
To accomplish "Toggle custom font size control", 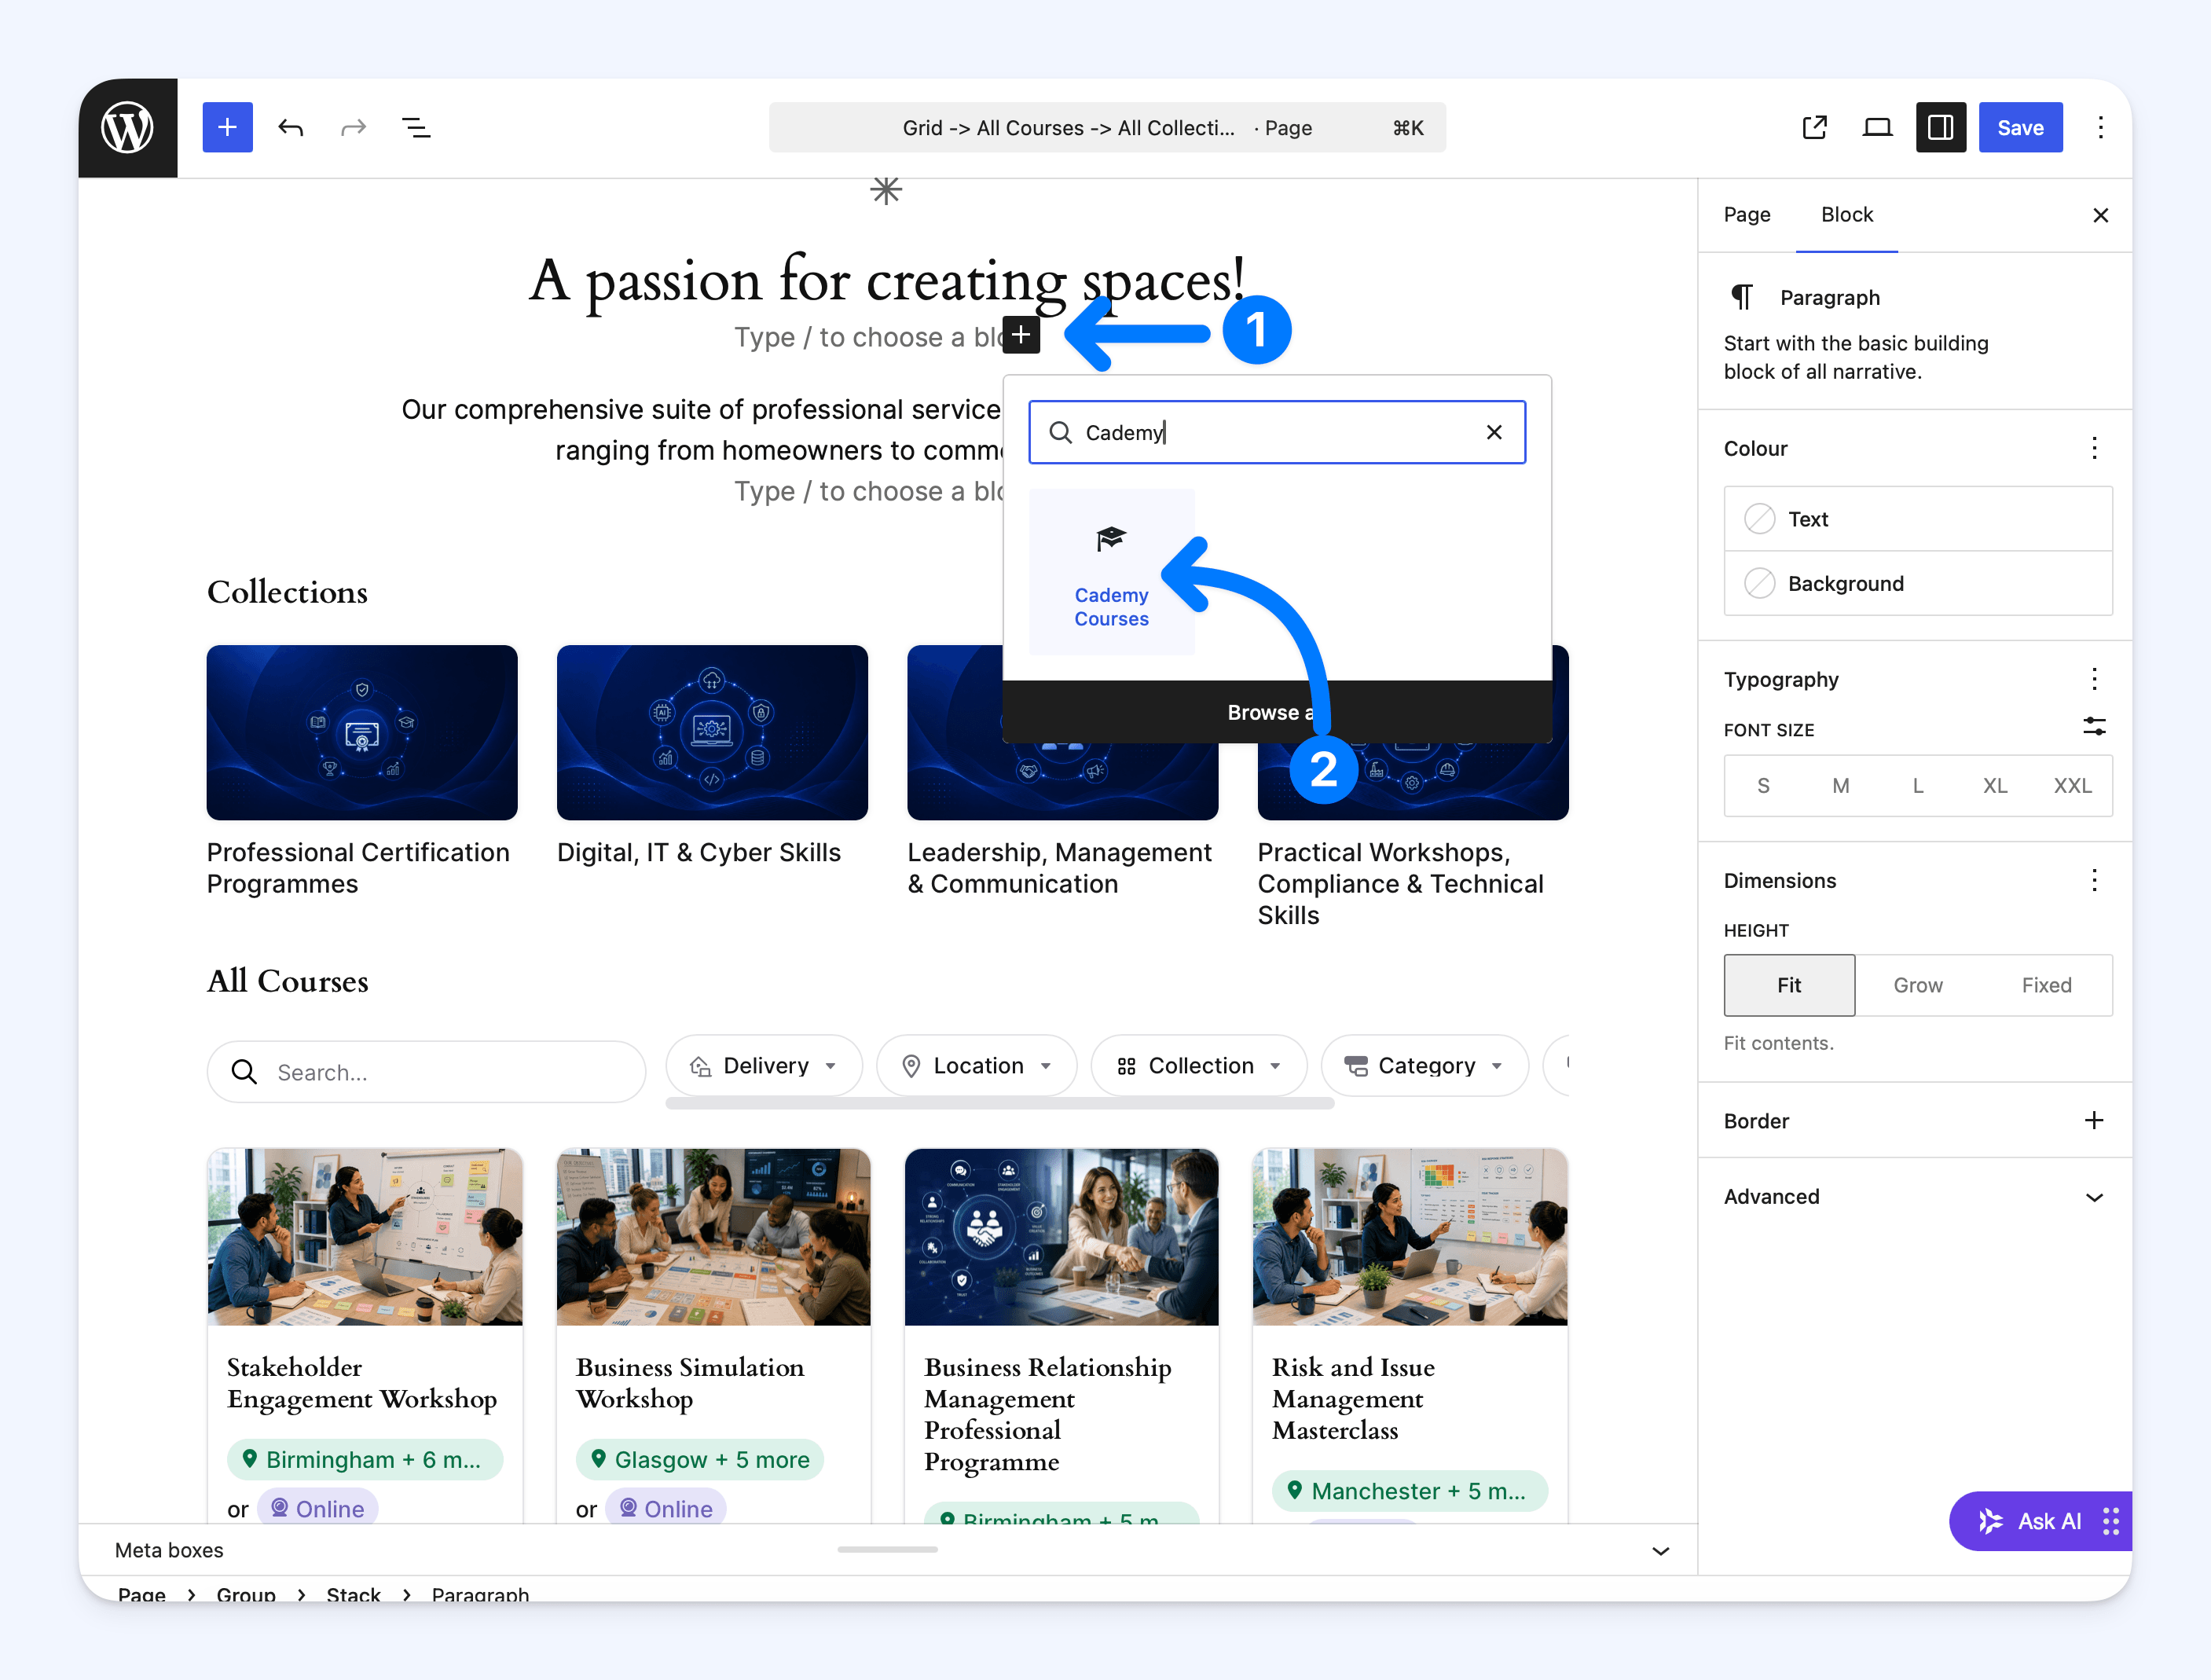I will point(2094,727).
